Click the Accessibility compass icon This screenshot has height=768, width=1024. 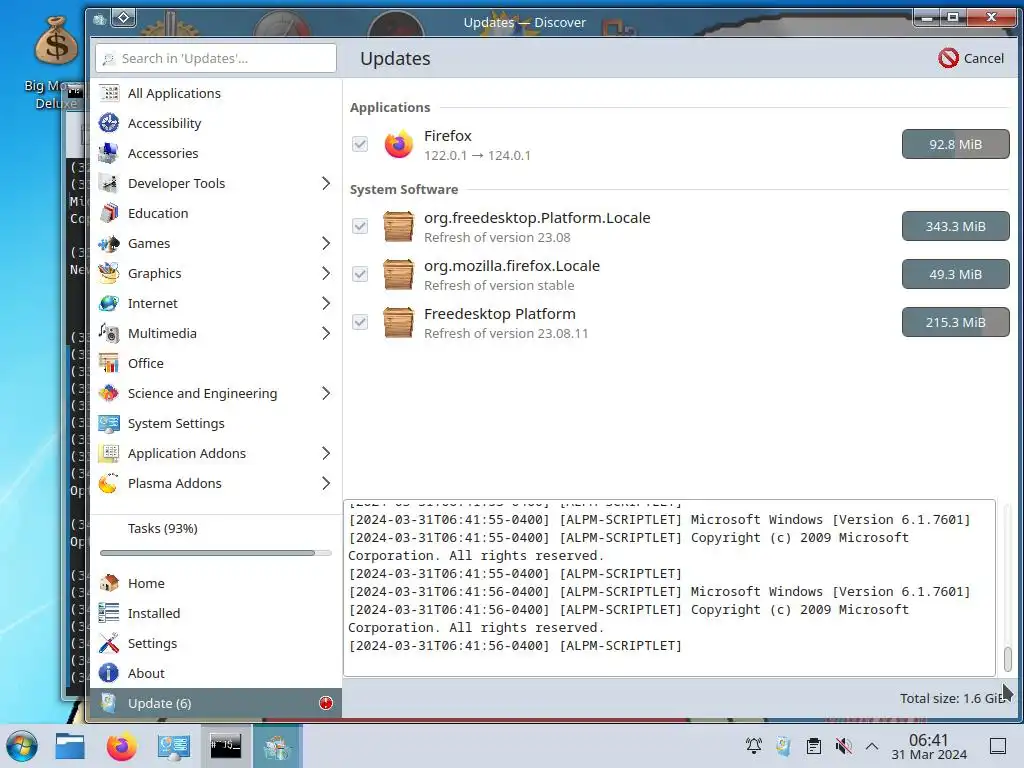coord(109,123)
